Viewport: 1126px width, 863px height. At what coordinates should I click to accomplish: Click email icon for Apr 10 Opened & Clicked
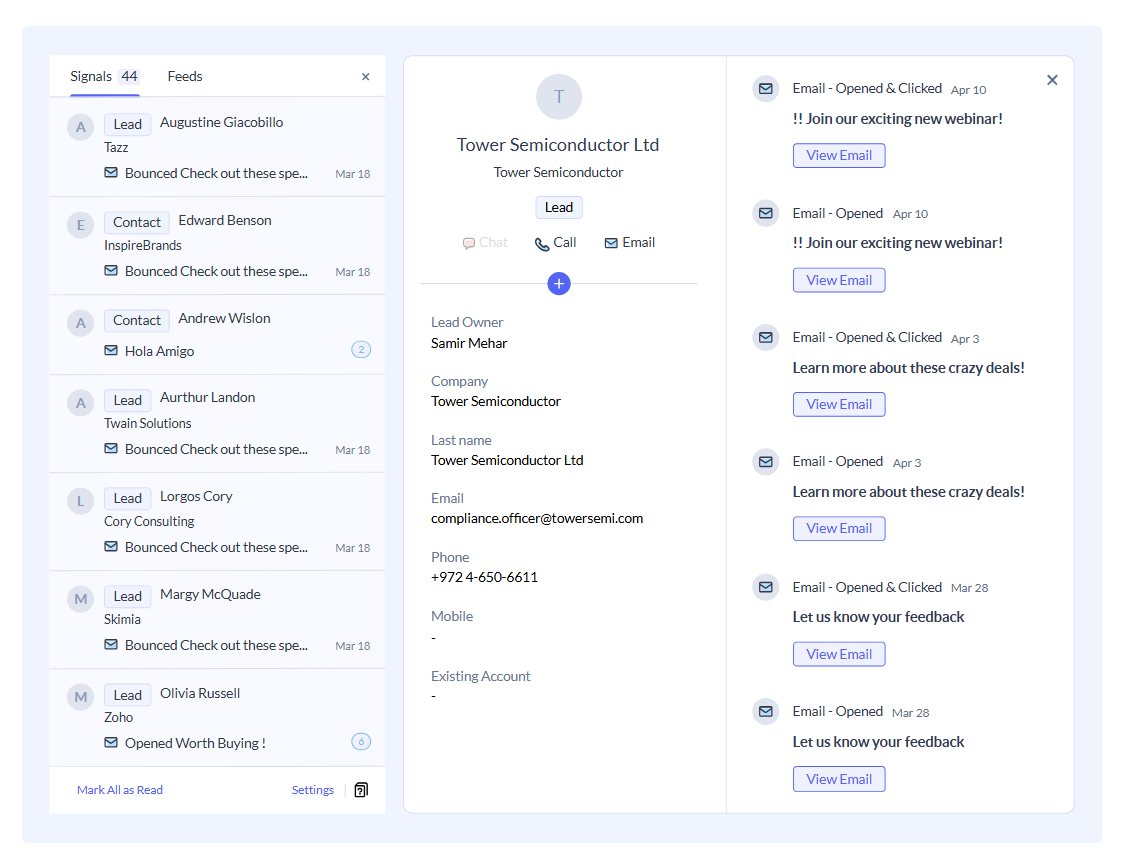tap(766, 89)
